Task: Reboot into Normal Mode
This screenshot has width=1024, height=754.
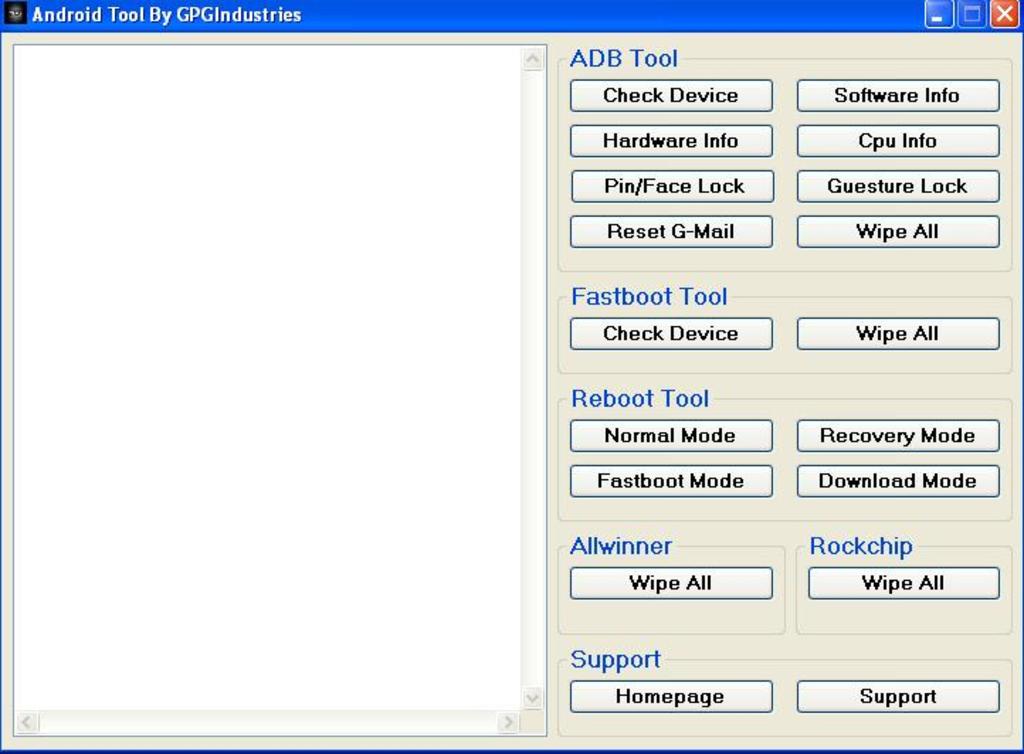Action: tap(671, 435)
